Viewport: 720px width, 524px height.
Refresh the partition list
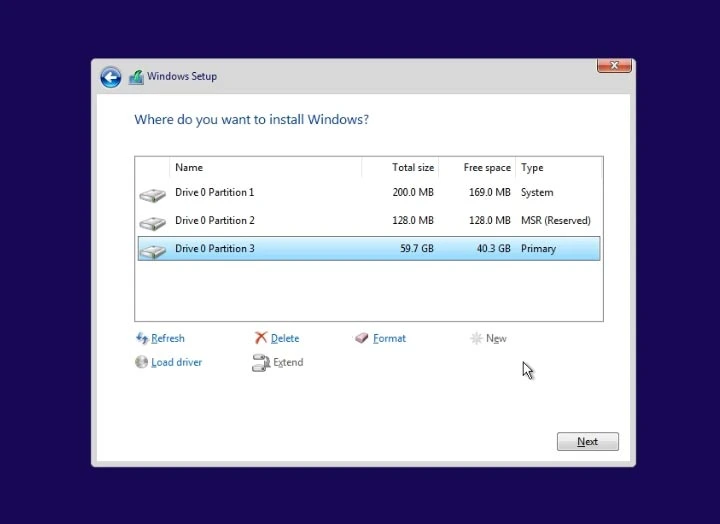tap(168, 338)
